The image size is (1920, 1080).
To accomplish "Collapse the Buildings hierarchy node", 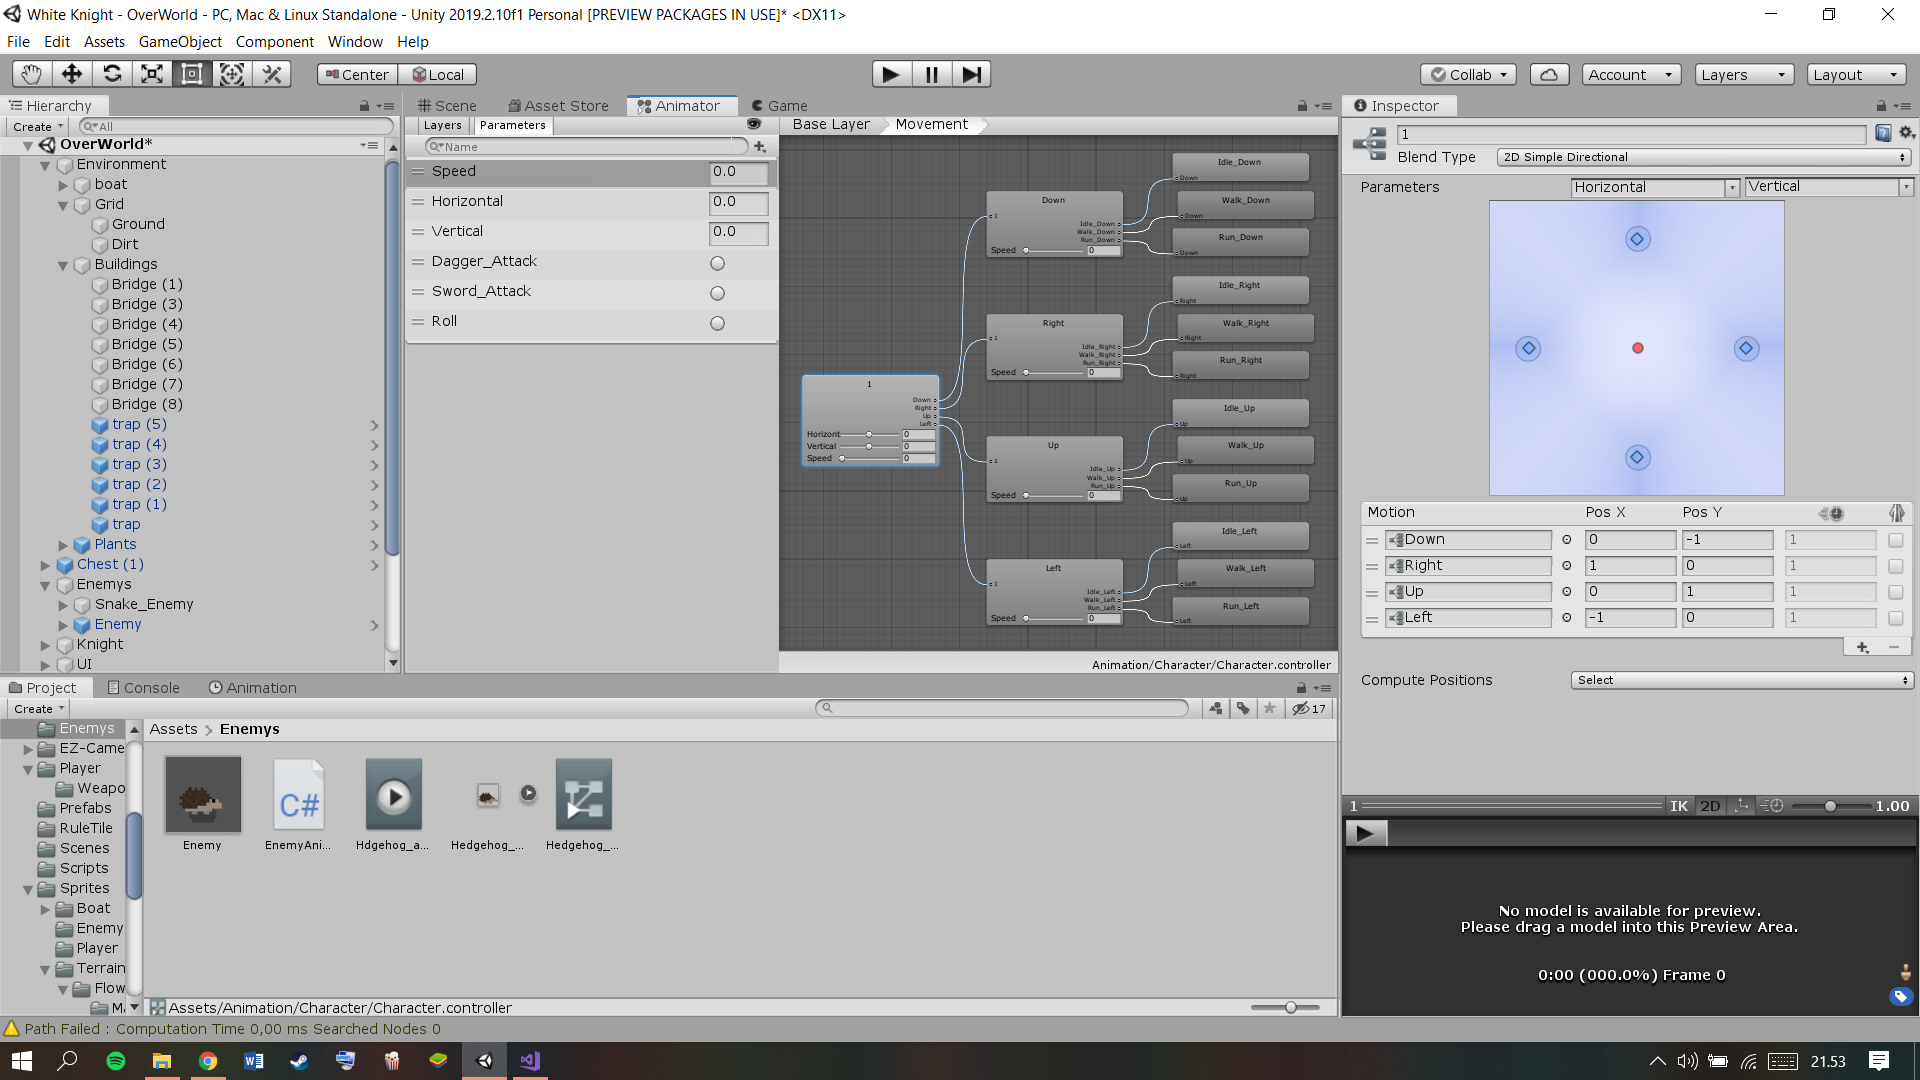I will [63, 265].
